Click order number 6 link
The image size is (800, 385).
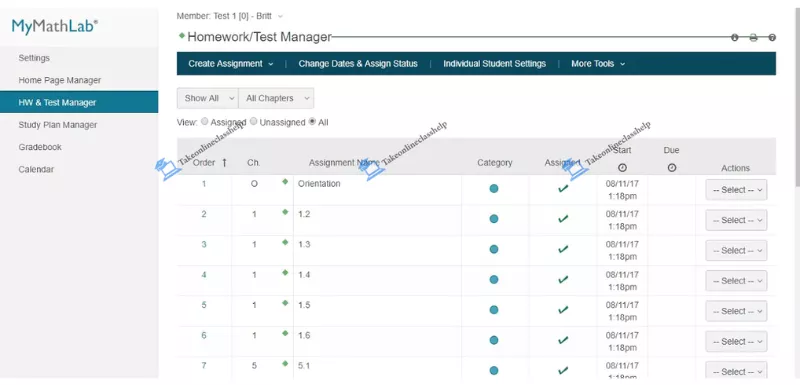point(204,336)
